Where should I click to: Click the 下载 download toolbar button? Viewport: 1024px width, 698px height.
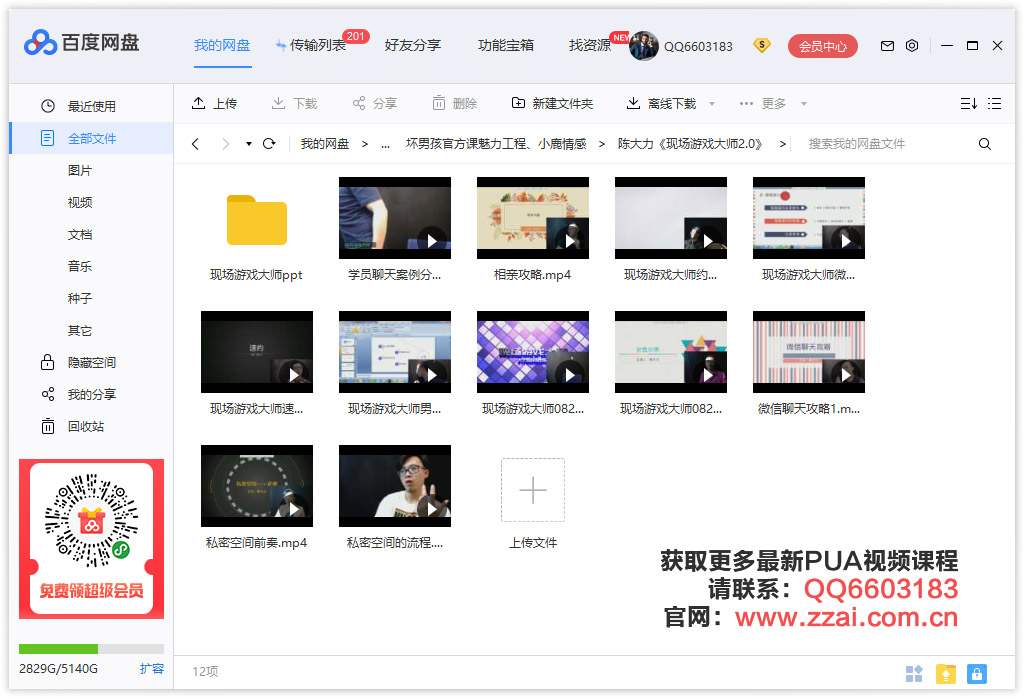[x=295, y=103]
